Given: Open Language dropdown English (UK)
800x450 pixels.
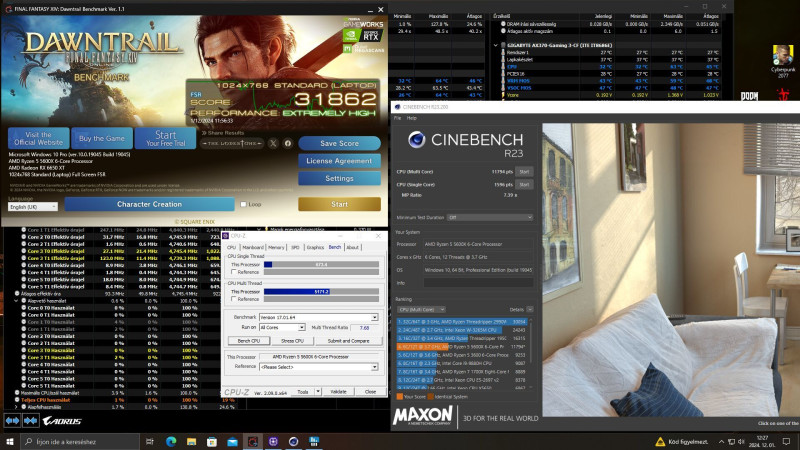Looking at the screenshot, I should 33,207.
